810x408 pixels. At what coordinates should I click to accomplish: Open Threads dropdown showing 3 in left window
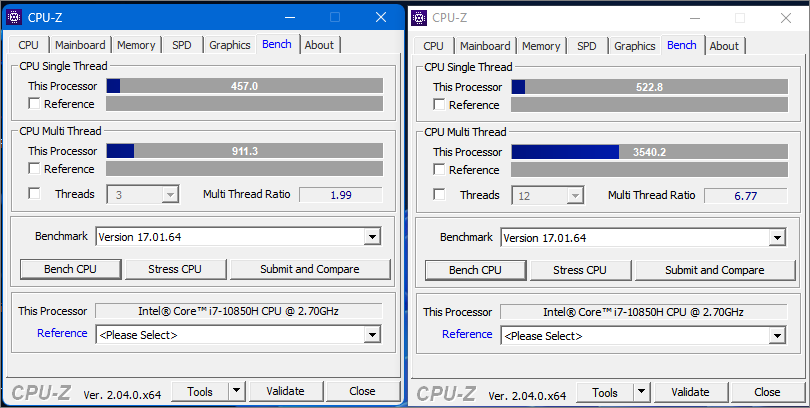[143, 195]
